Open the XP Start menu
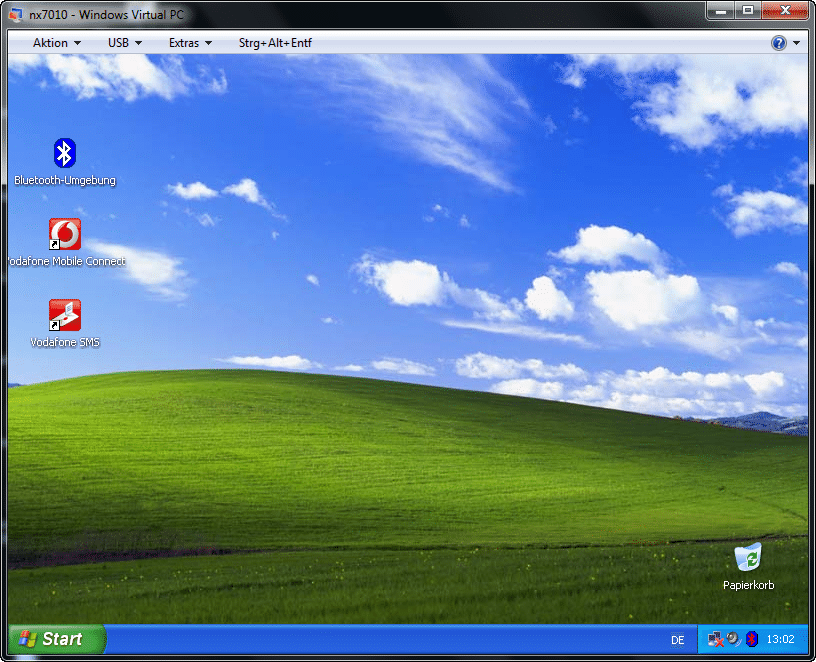 coord(56,639)
